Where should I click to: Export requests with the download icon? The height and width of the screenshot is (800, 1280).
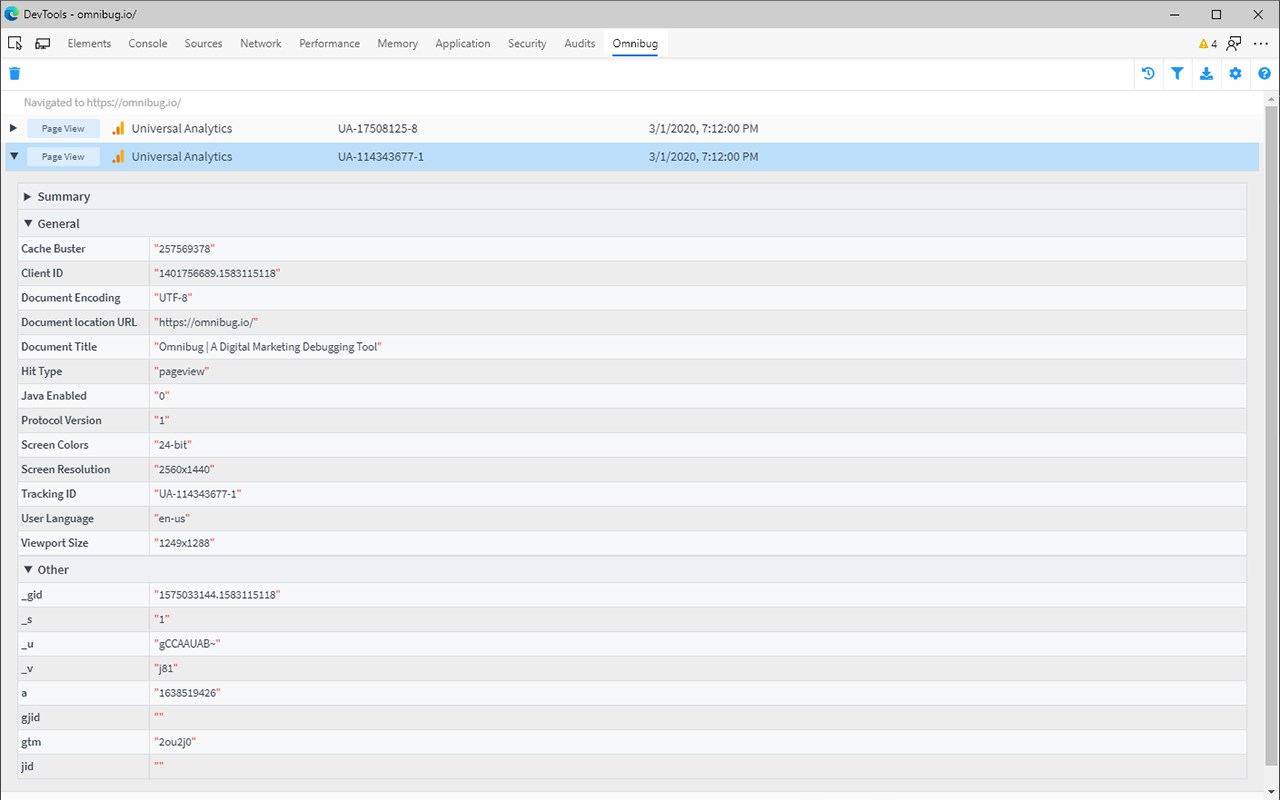tap(1206, 73)
